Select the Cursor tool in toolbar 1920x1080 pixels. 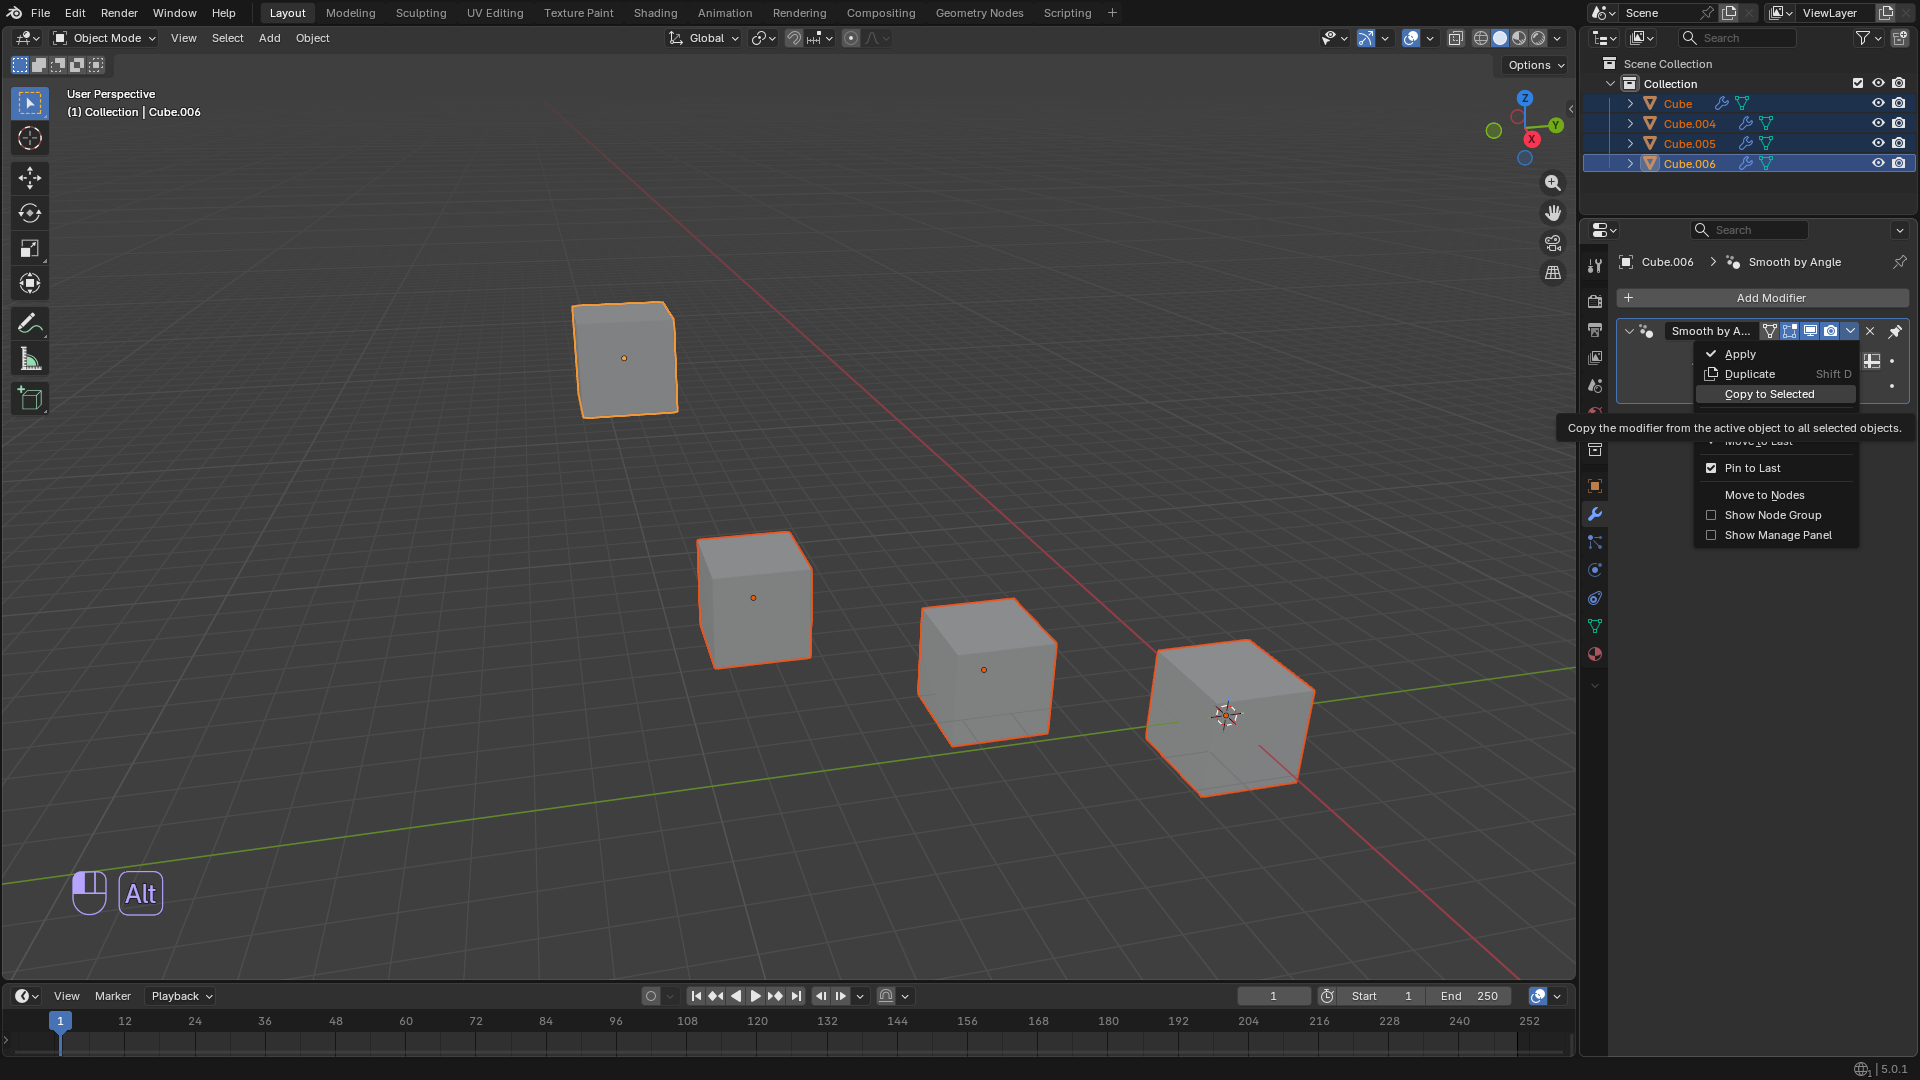coord(30,138)
